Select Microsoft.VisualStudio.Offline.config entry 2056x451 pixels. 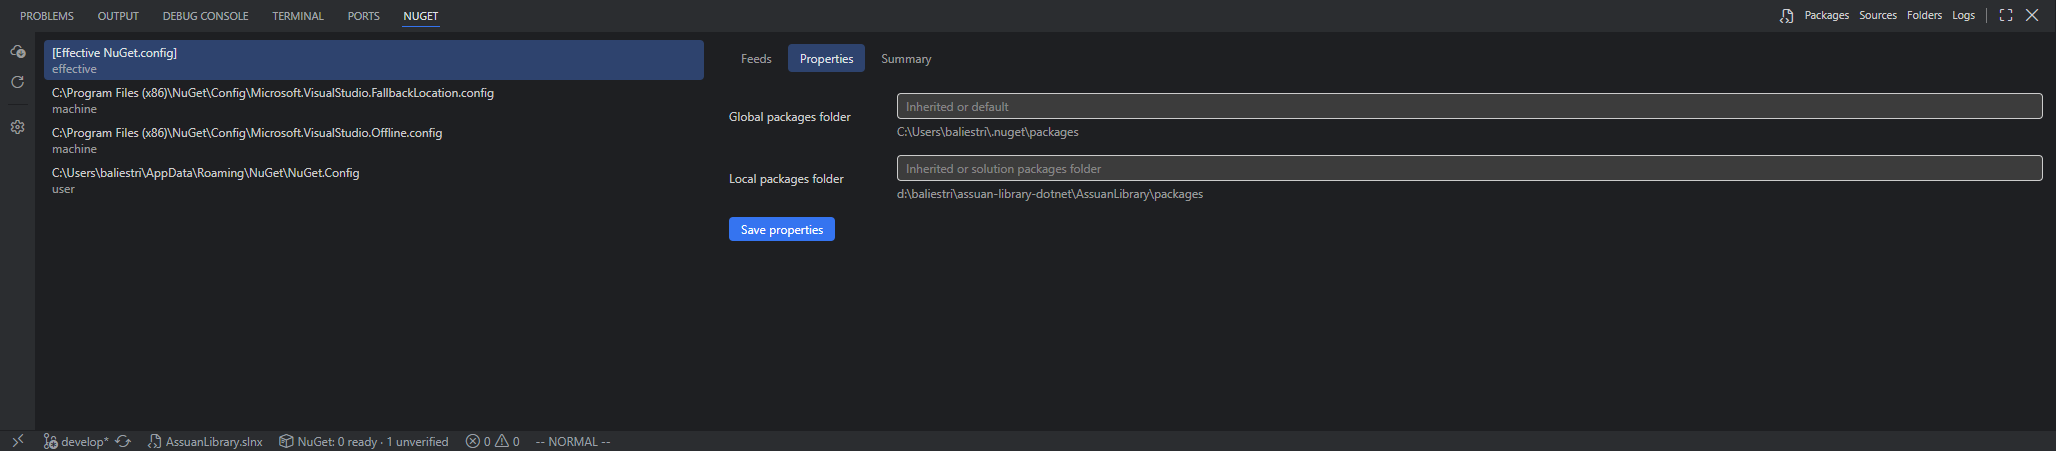[374, 140]
